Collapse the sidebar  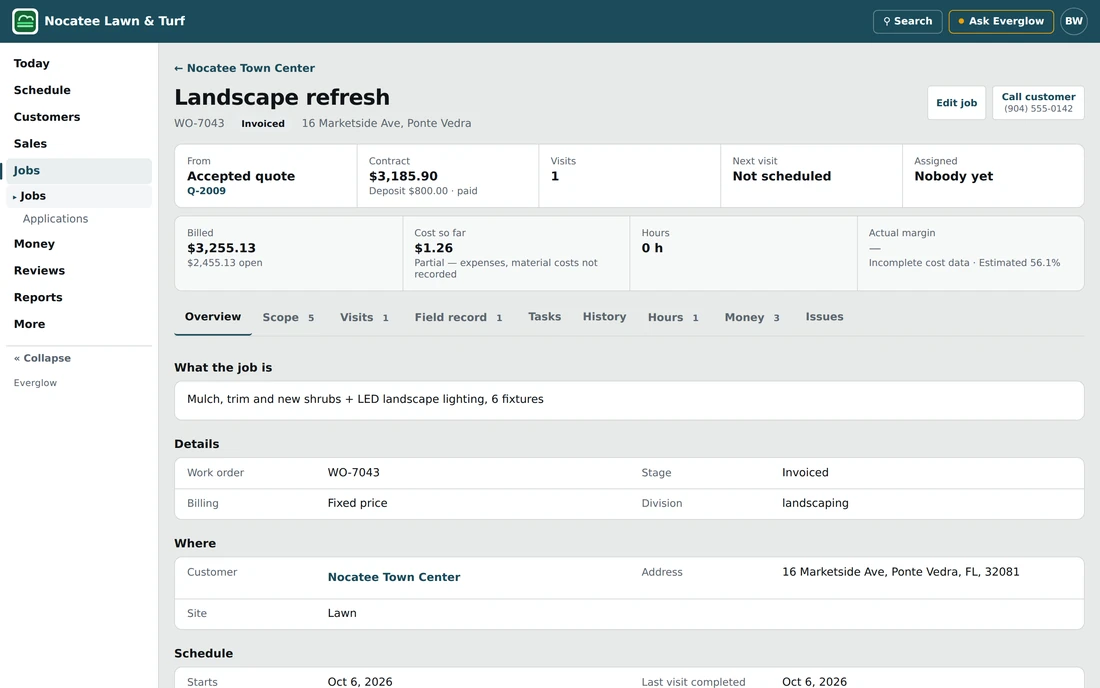(43, 358)
